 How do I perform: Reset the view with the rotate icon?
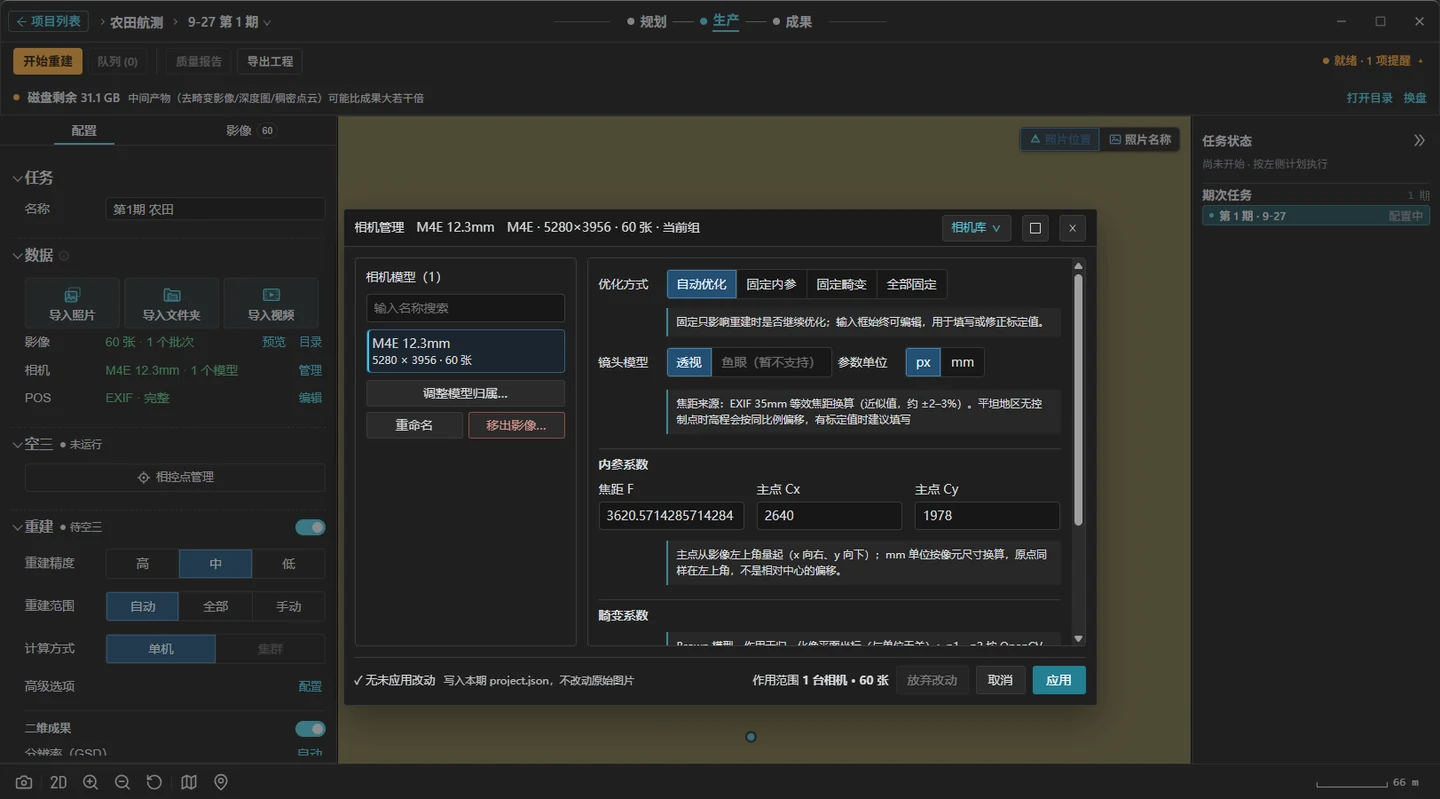pyautogui.click(x=154, y=782)
